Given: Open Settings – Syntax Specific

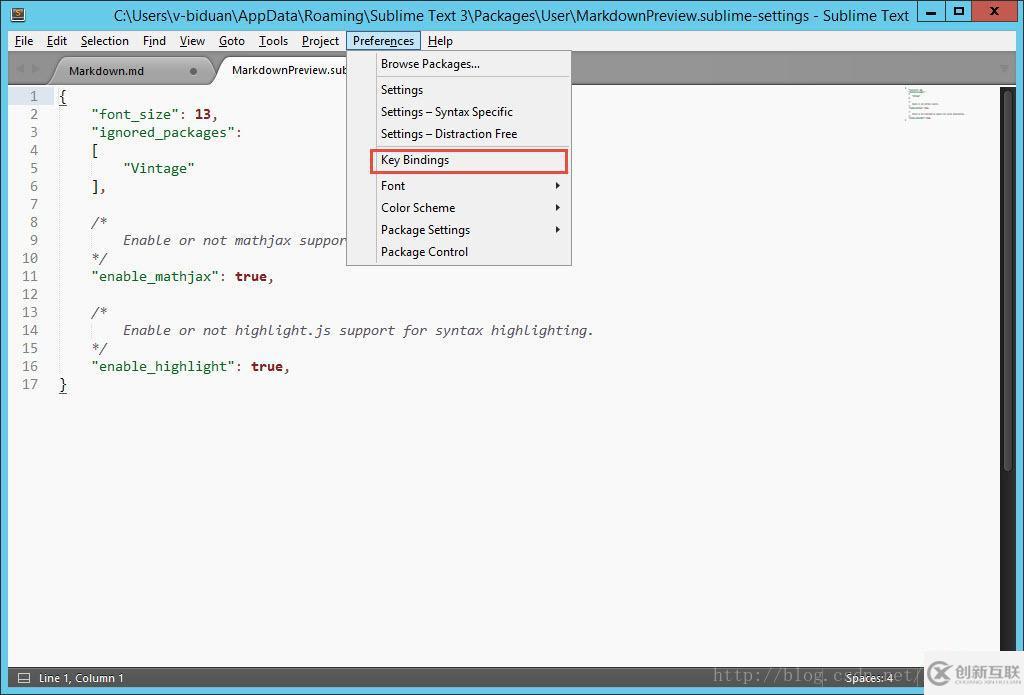Looking at the screenshot, I should [x=459, y=112].
